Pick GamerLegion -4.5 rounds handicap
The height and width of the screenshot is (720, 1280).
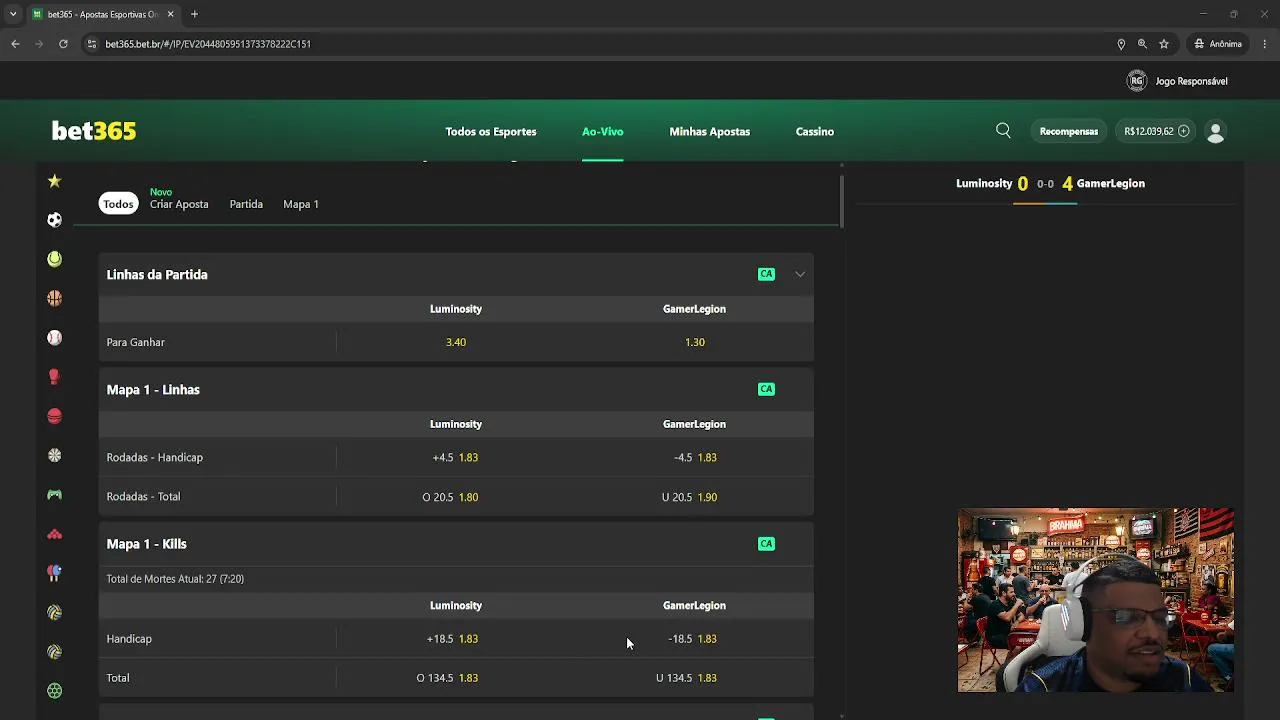(x=695, y=457)
